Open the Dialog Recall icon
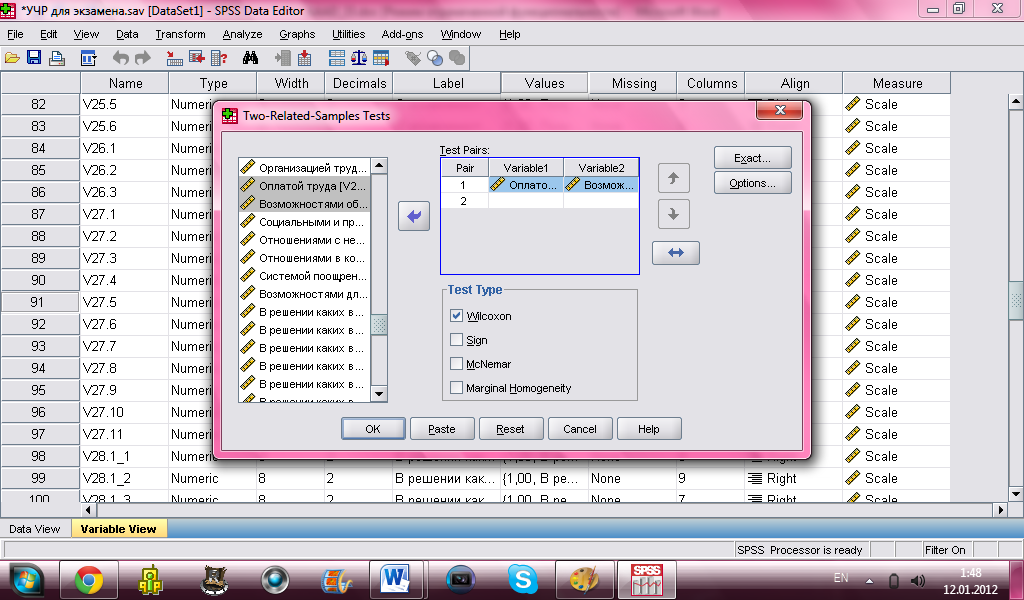Image resolution: width=1024 pixels, height=600 pixels. 88,58
